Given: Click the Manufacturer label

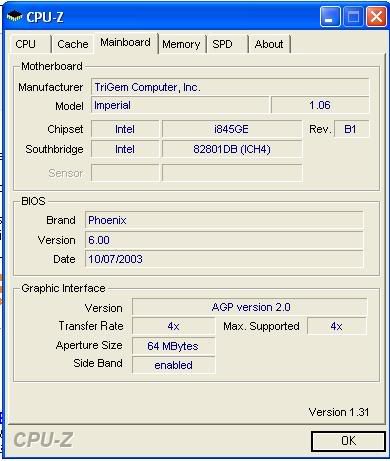Looking at the screenshot, I should click(51, 87).
